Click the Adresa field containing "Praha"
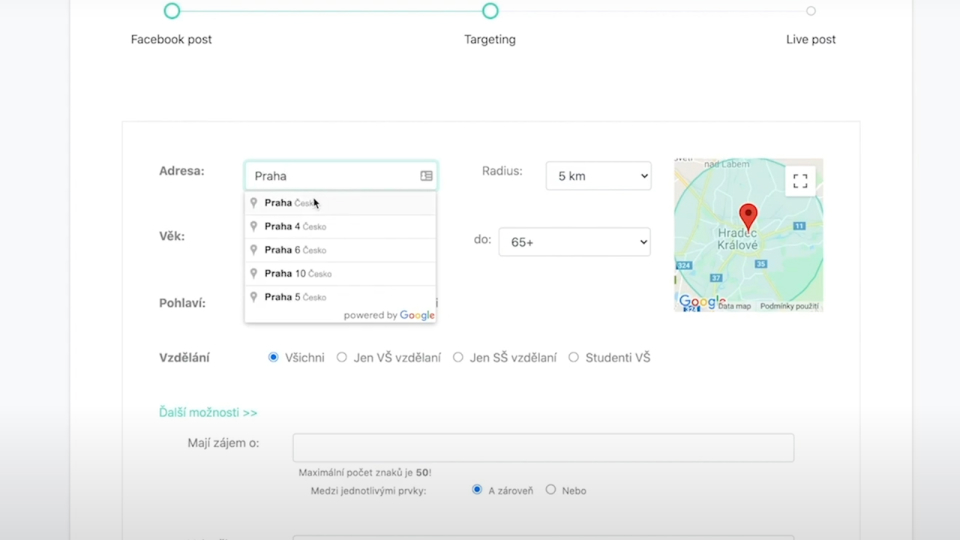The width and height of the screenshot is (961, 541). coord(330,176)
